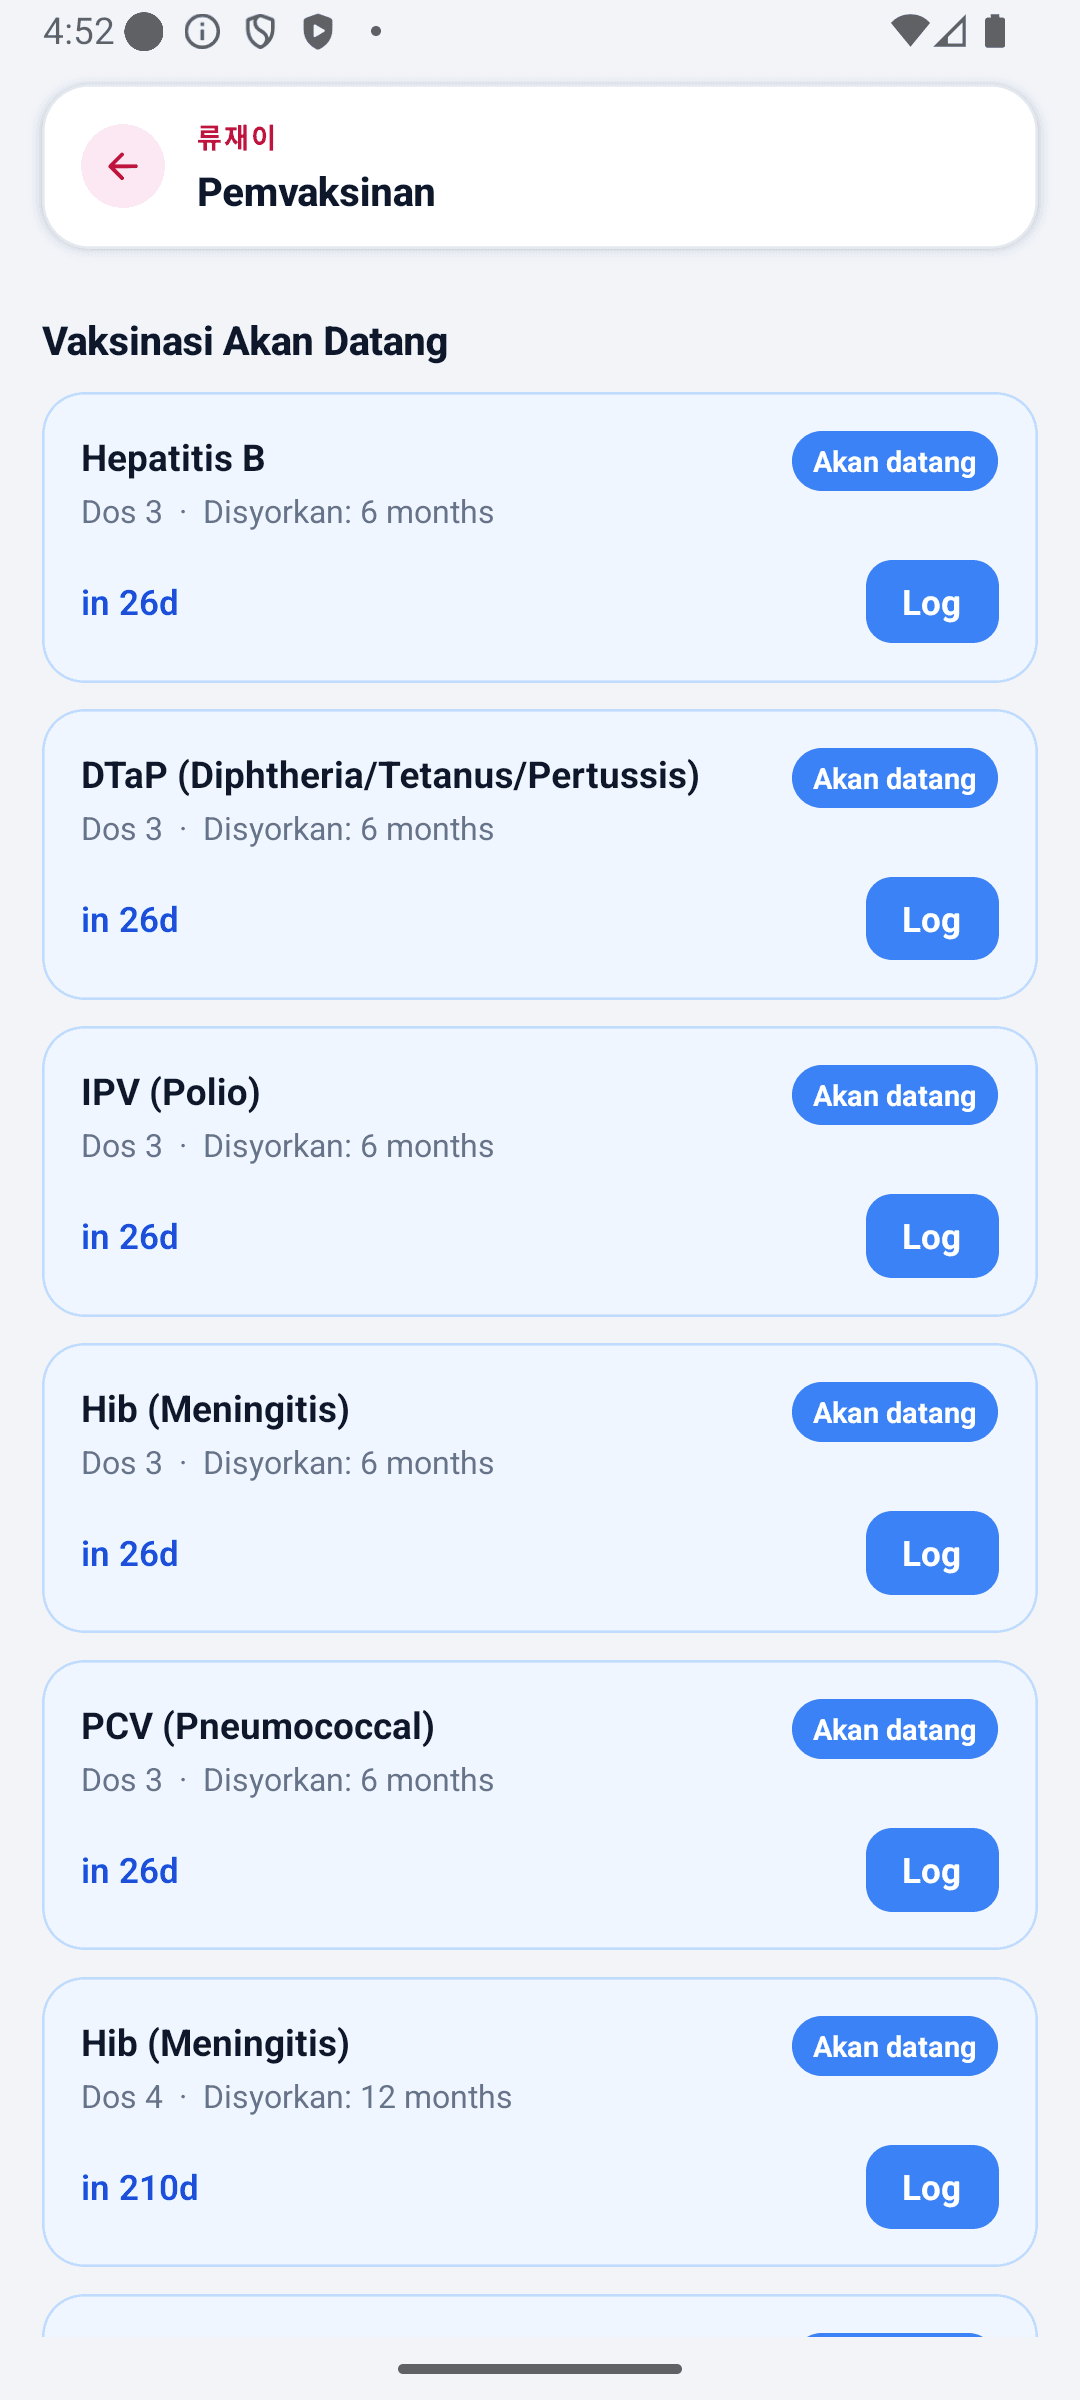Open the Hepatitis B vaccine card
Viewport: 1080px width, 2400px height.
tap(540, 538)
